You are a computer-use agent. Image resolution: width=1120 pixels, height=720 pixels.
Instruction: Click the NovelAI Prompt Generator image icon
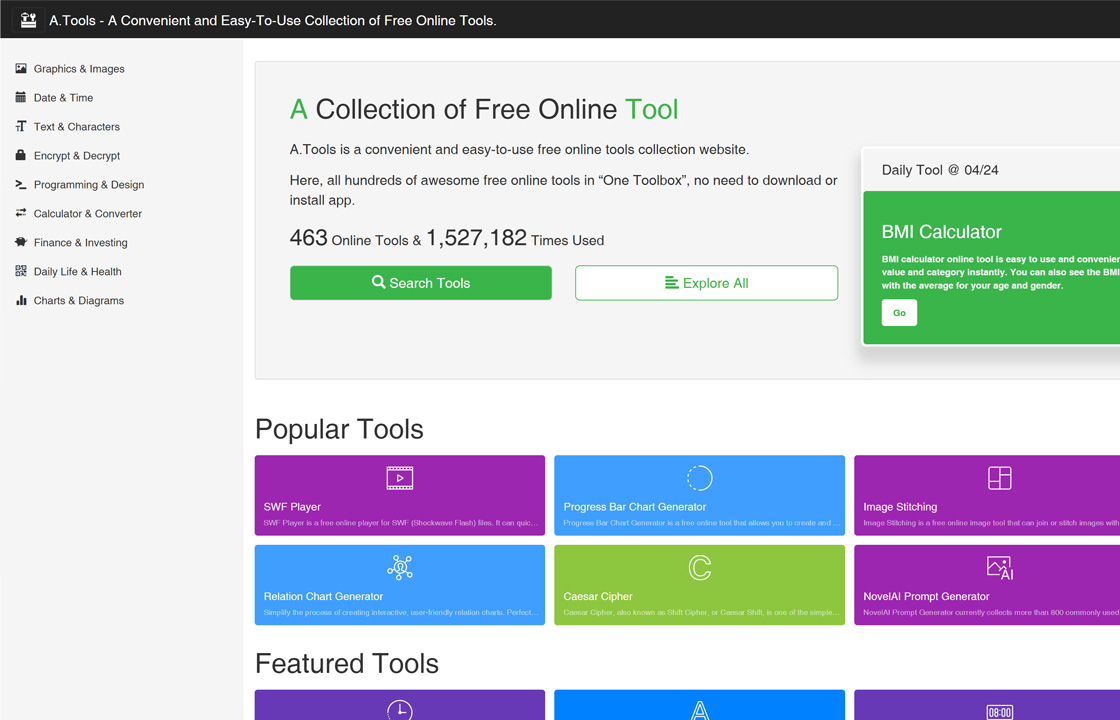point(999,568)
